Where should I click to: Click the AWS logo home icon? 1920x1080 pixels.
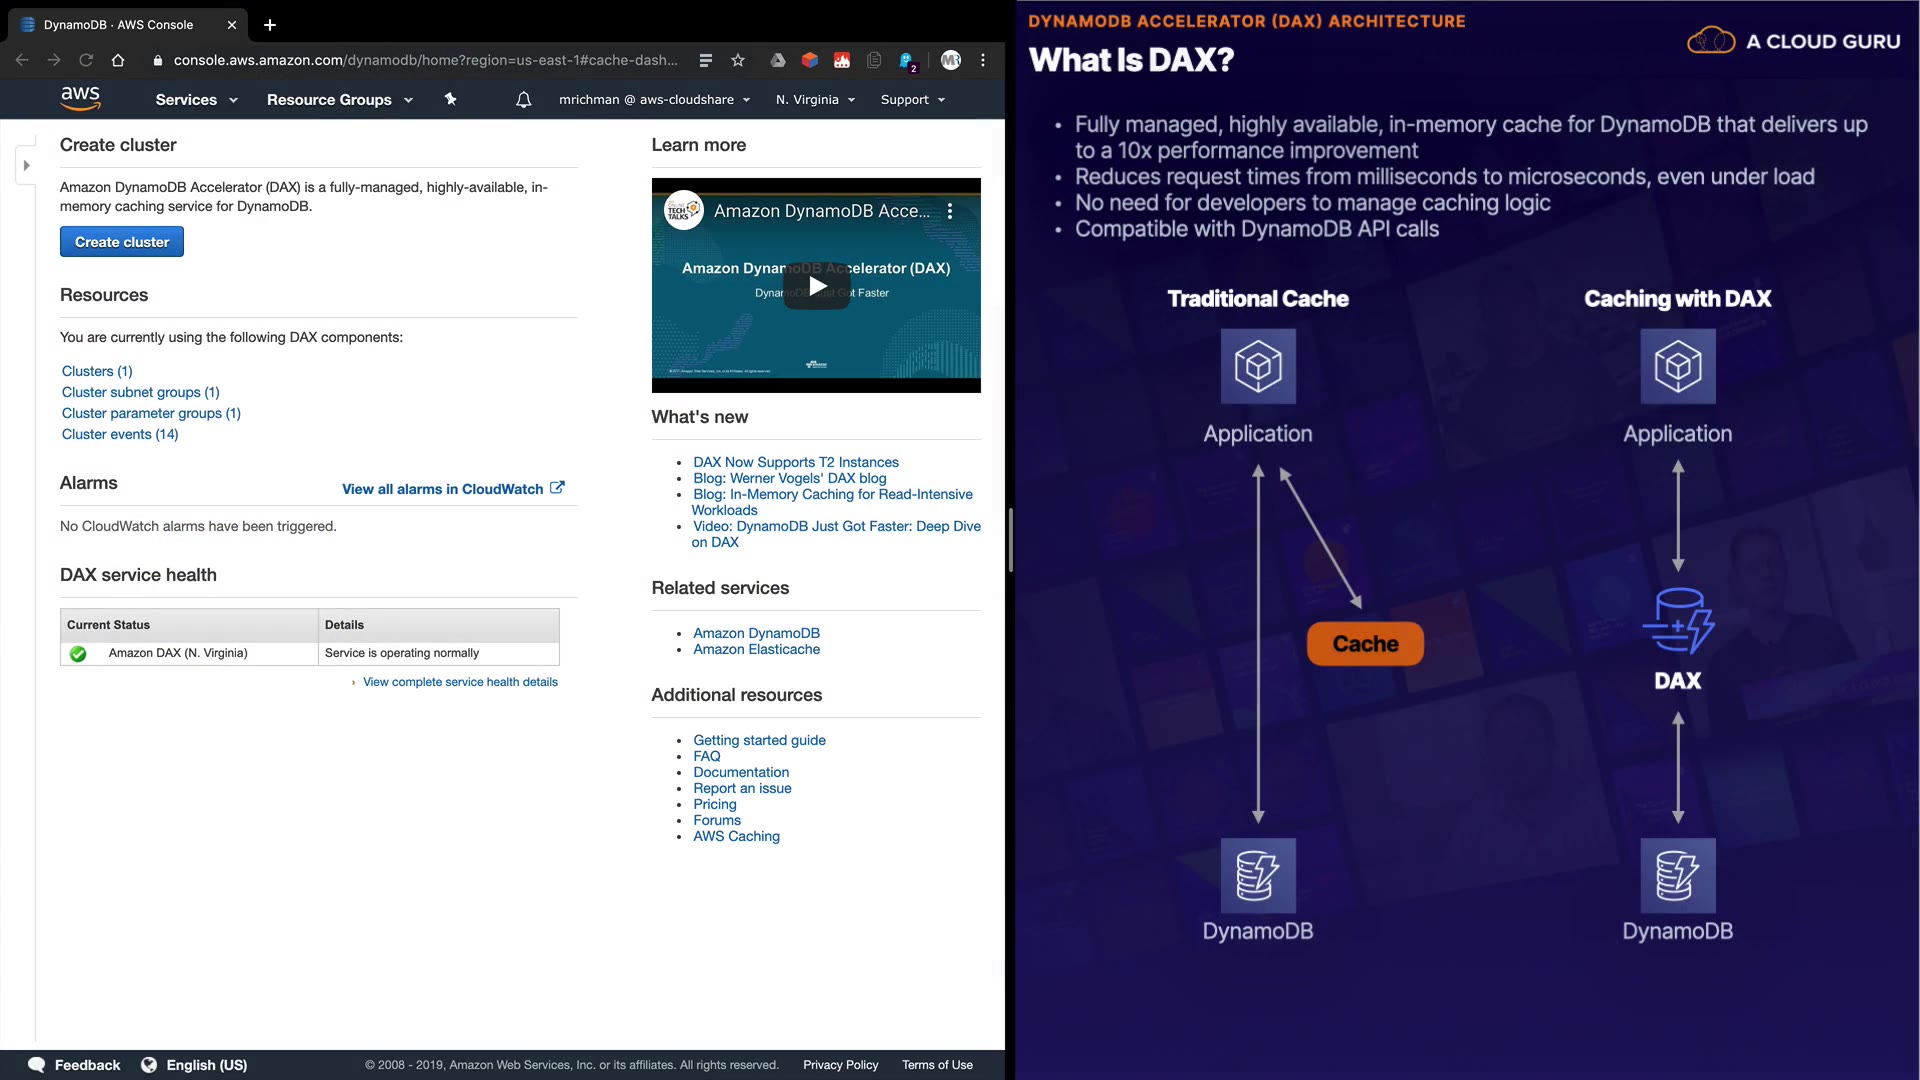pos(80,98)
